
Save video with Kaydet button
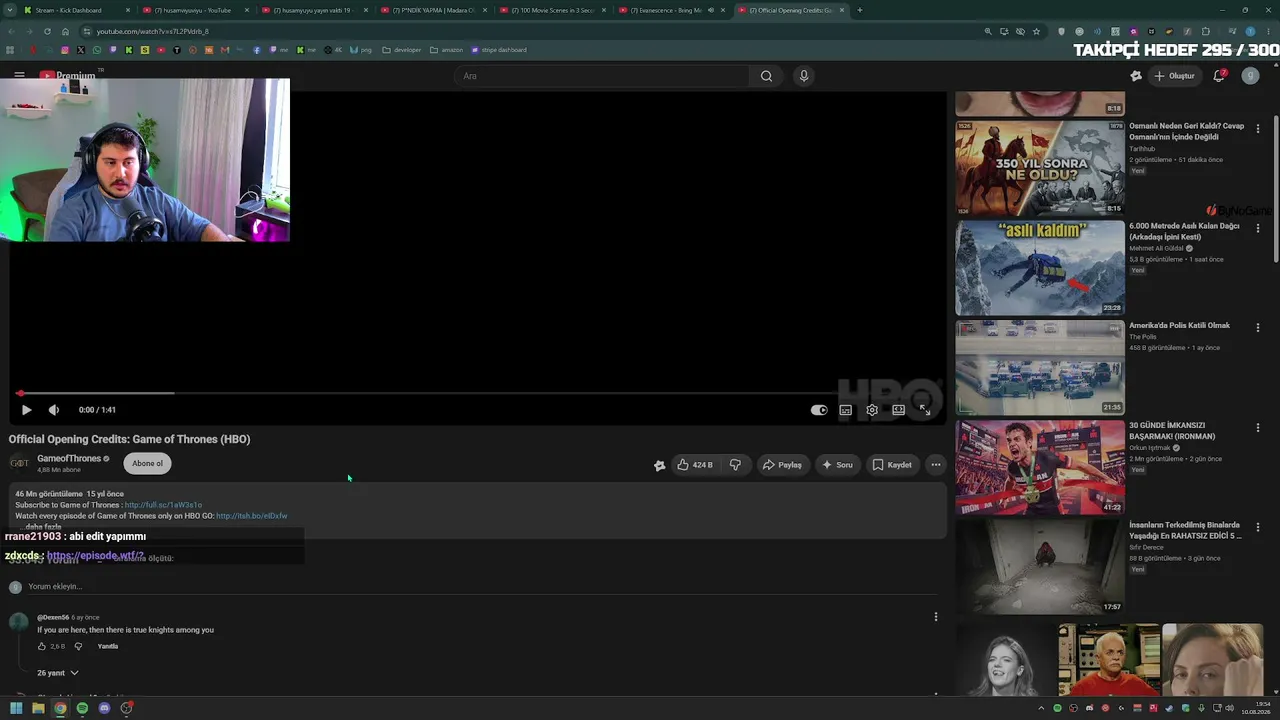(891, 465)
